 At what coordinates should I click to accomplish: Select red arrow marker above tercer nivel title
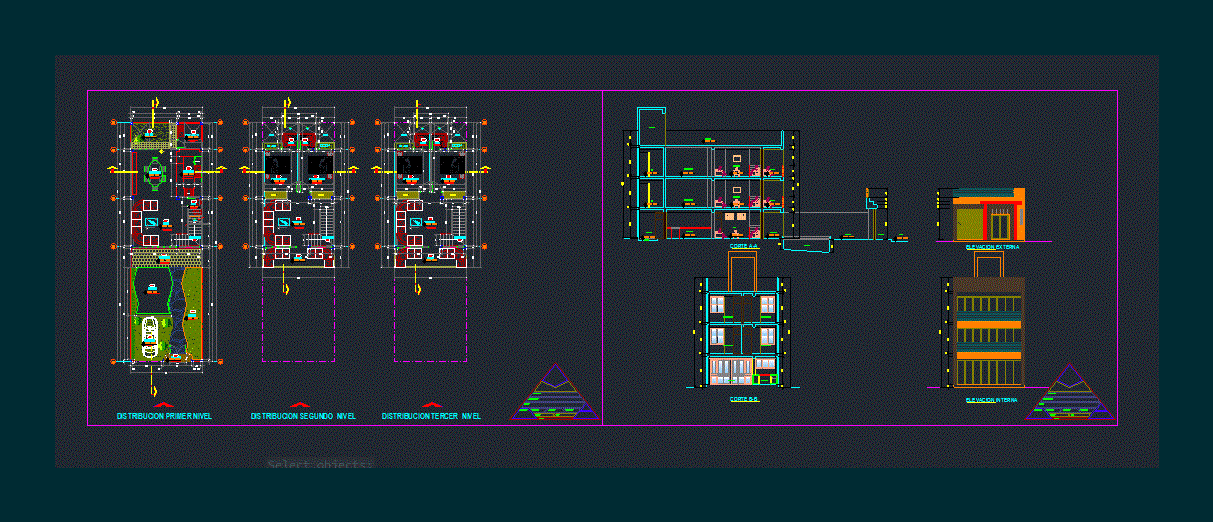click(x=431, y=405)
